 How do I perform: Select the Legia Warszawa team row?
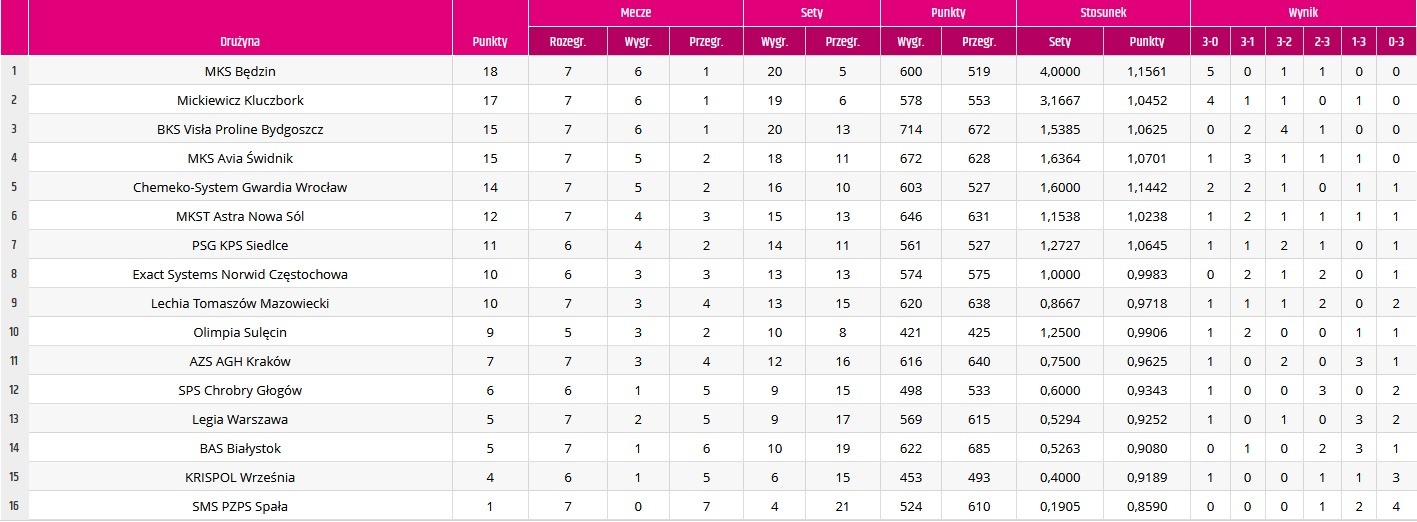click(708, 419)
